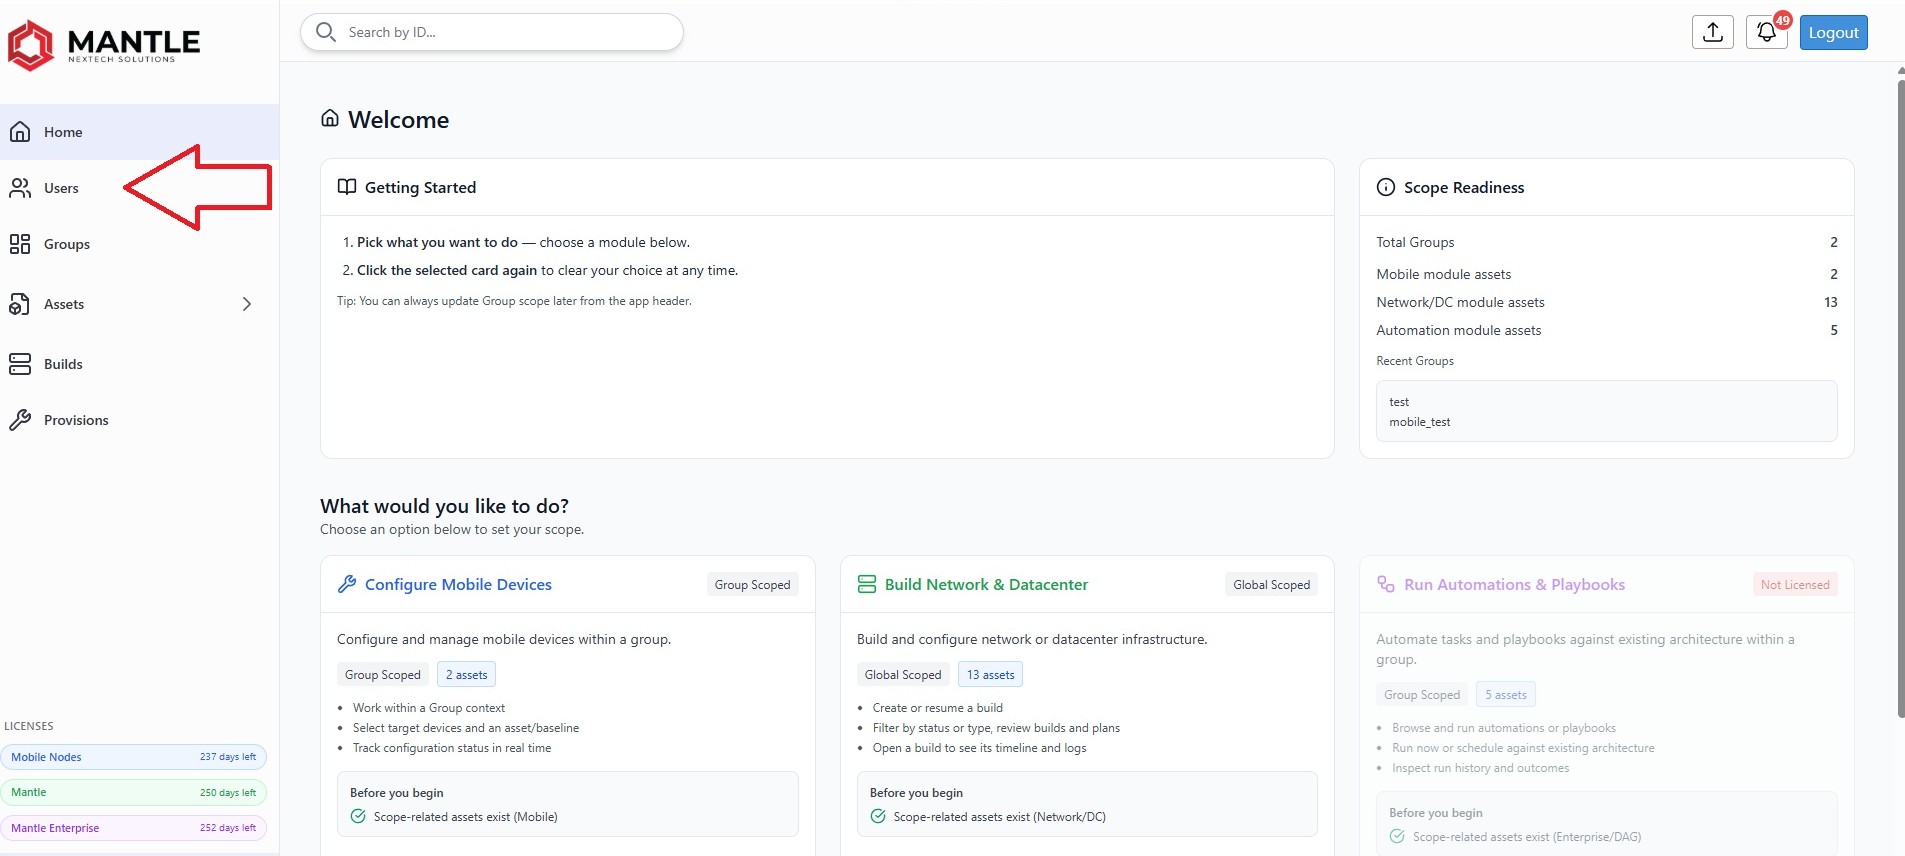Open the Provisions menu item
1905x856 pixels.
[x=139, y=420]
